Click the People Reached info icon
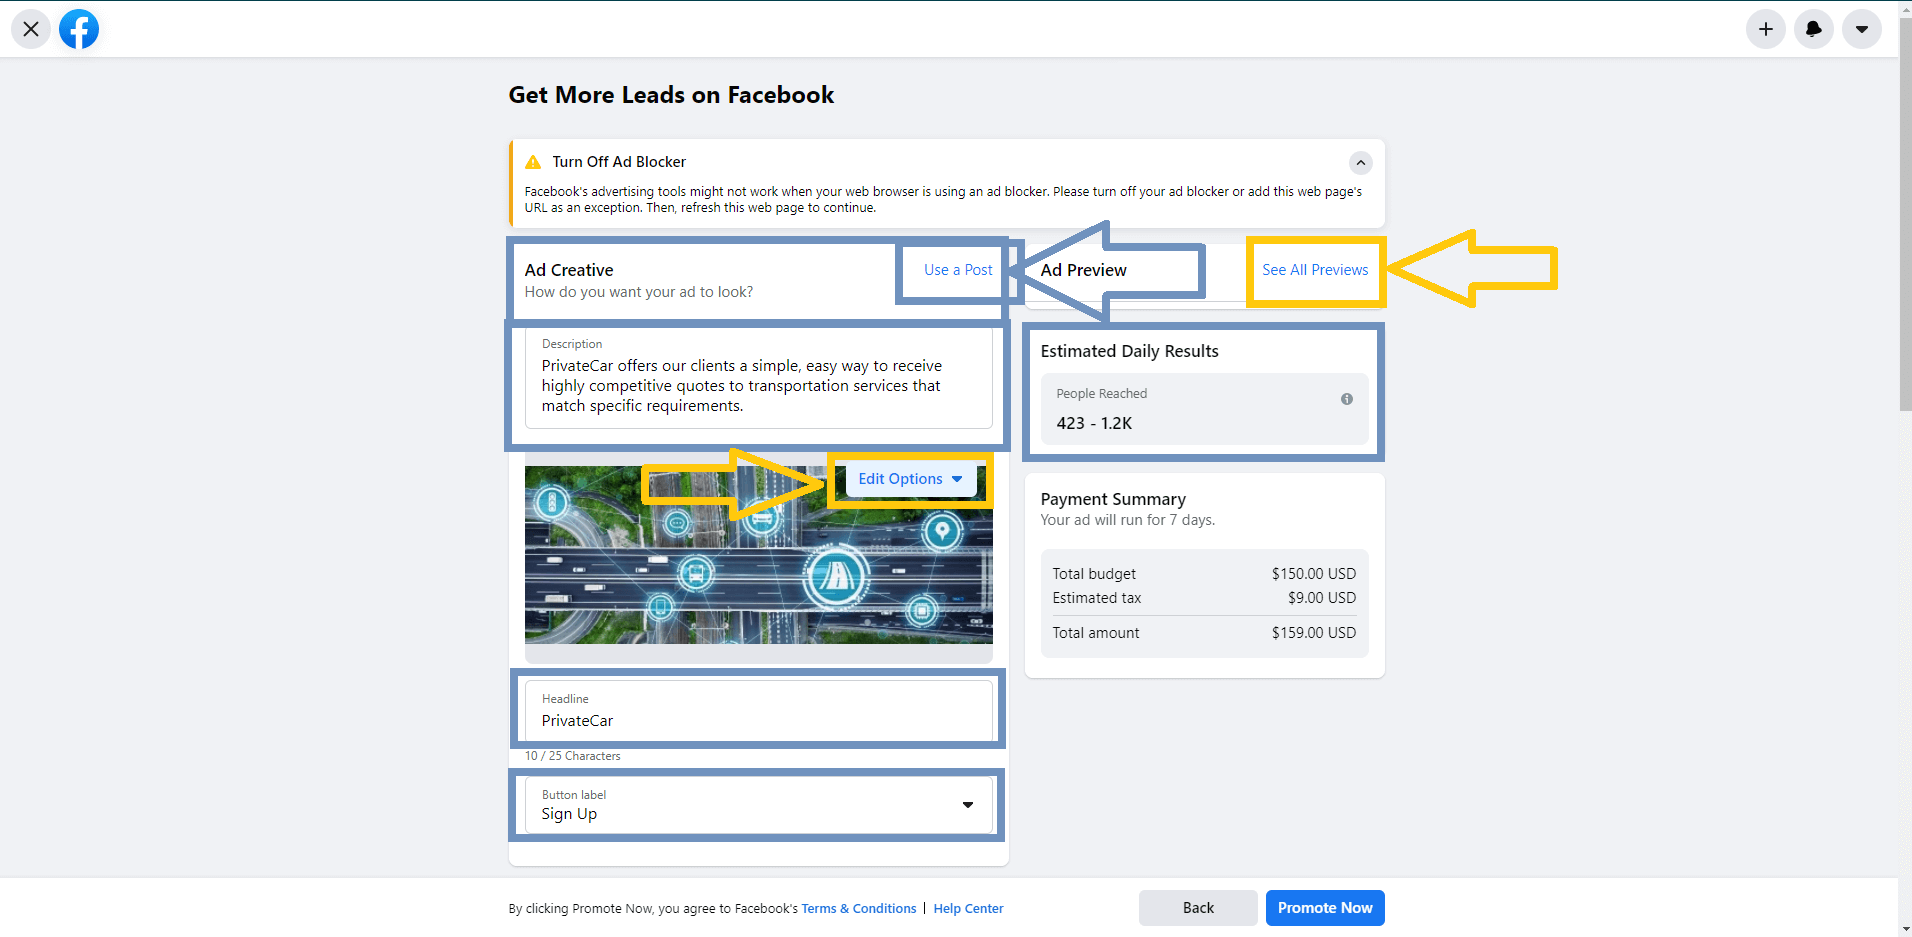Image resolution: width=1912 pixels, height=937 pixels. (x=1346, y=399)
